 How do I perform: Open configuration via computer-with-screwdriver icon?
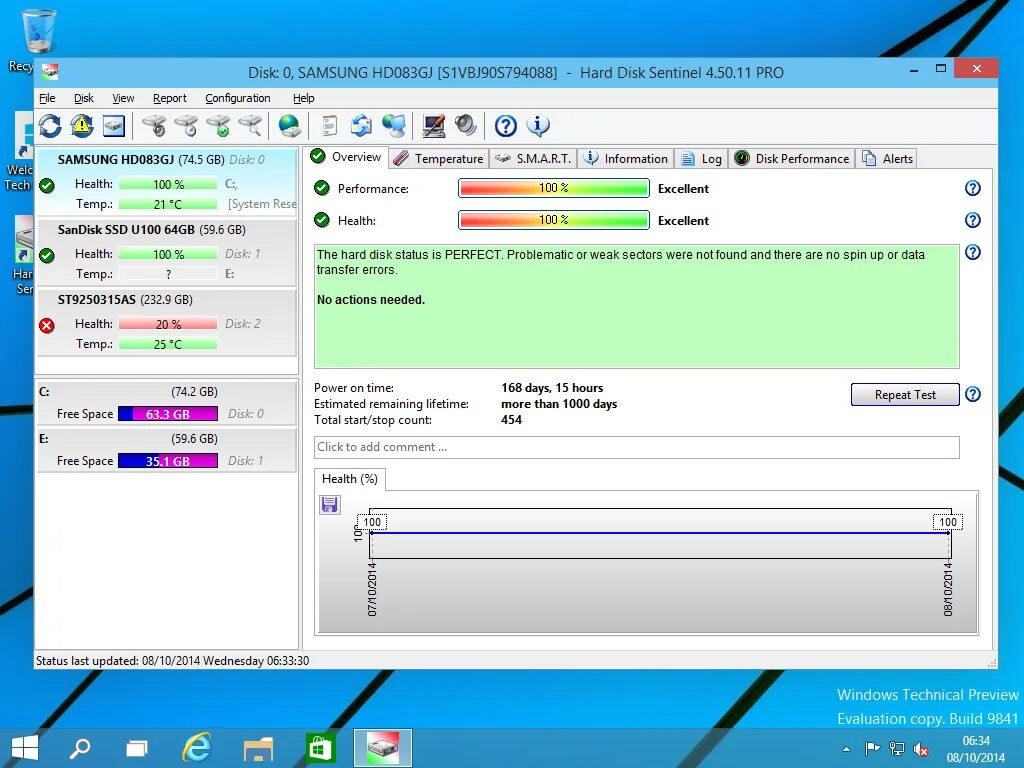click(x=434, y=125)
